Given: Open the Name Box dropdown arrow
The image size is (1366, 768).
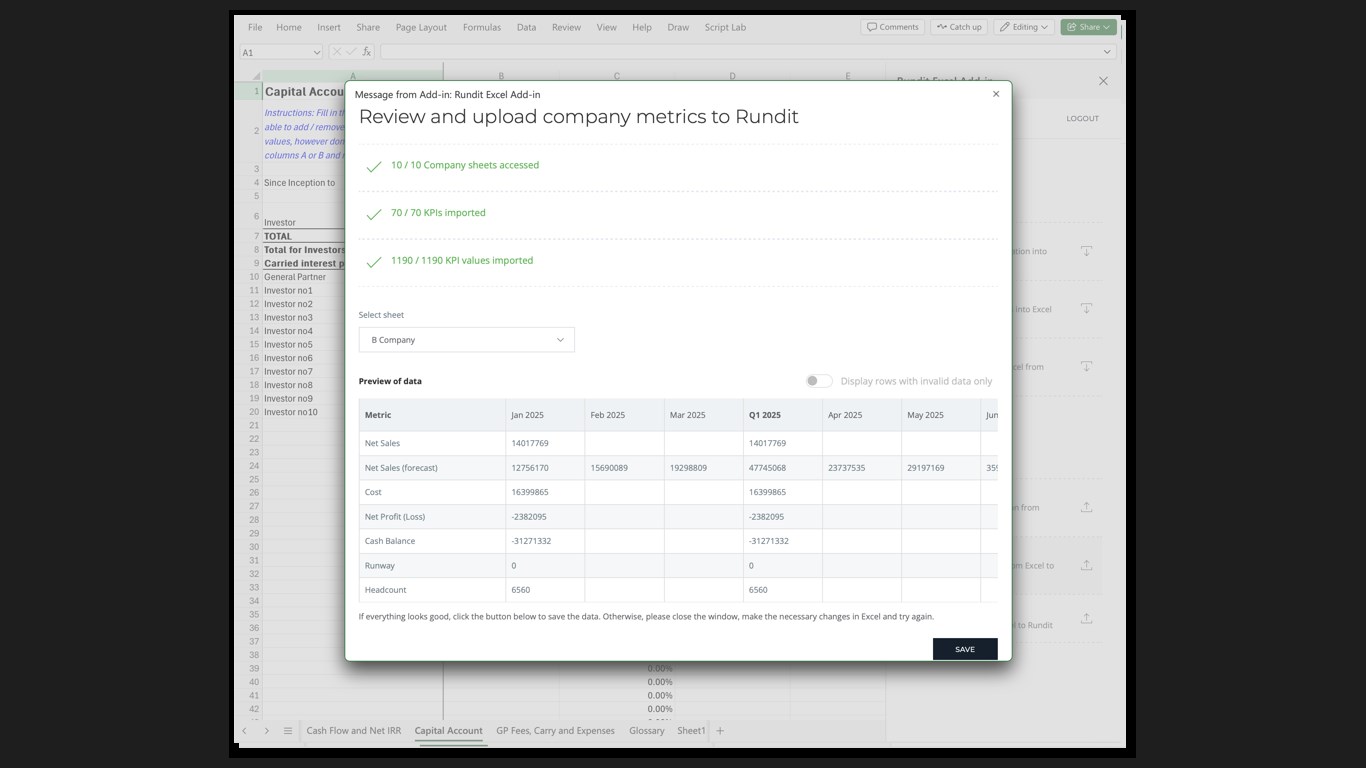Looking at the screenshot, I should coord(315,52).
